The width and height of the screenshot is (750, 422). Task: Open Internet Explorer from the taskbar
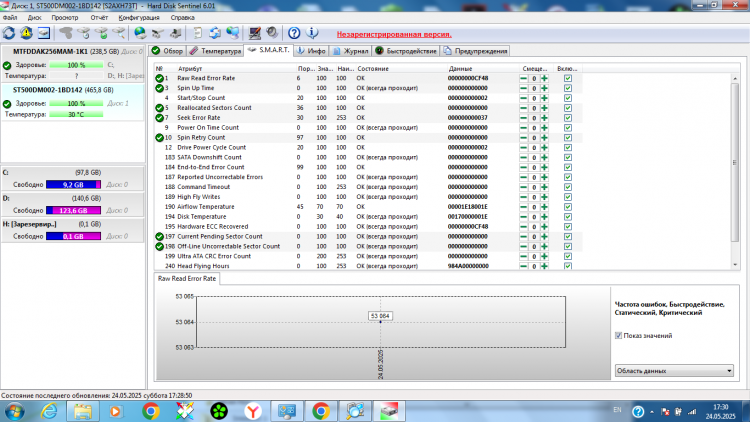(49, 411)
